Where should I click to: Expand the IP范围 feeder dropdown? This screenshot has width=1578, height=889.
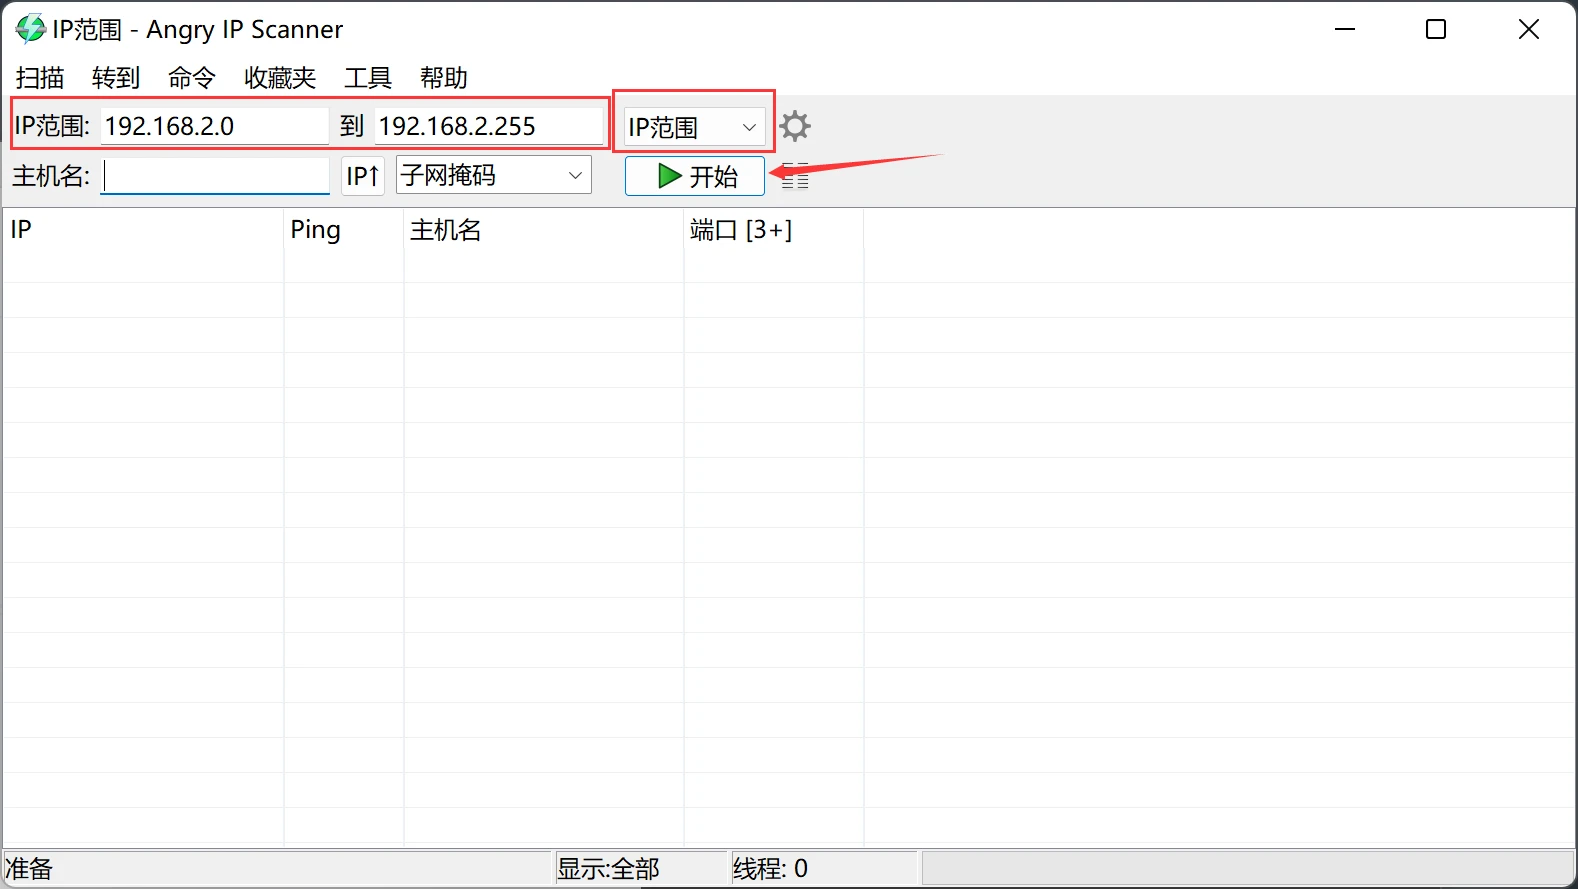point(694,127)
